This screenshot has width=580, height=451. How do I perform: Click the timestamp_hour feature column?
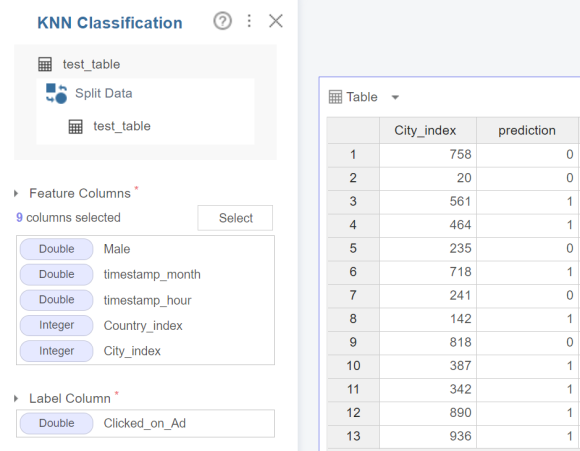[145, 300]
